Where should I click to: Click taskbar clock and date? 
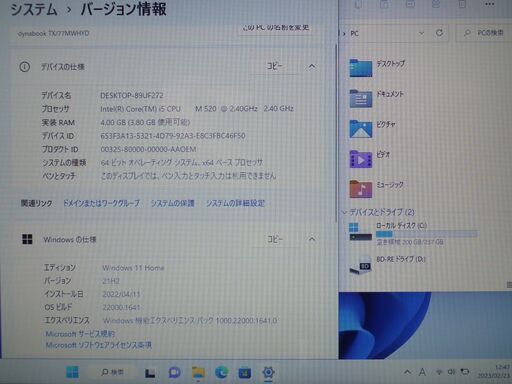coord(493,371)
